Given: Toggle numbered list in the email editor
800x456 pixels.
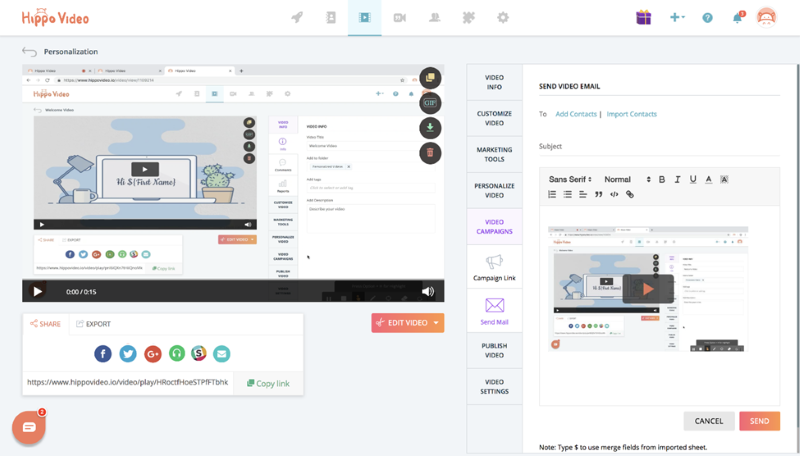Looking at the screenshot, I should tap(552, 194).
